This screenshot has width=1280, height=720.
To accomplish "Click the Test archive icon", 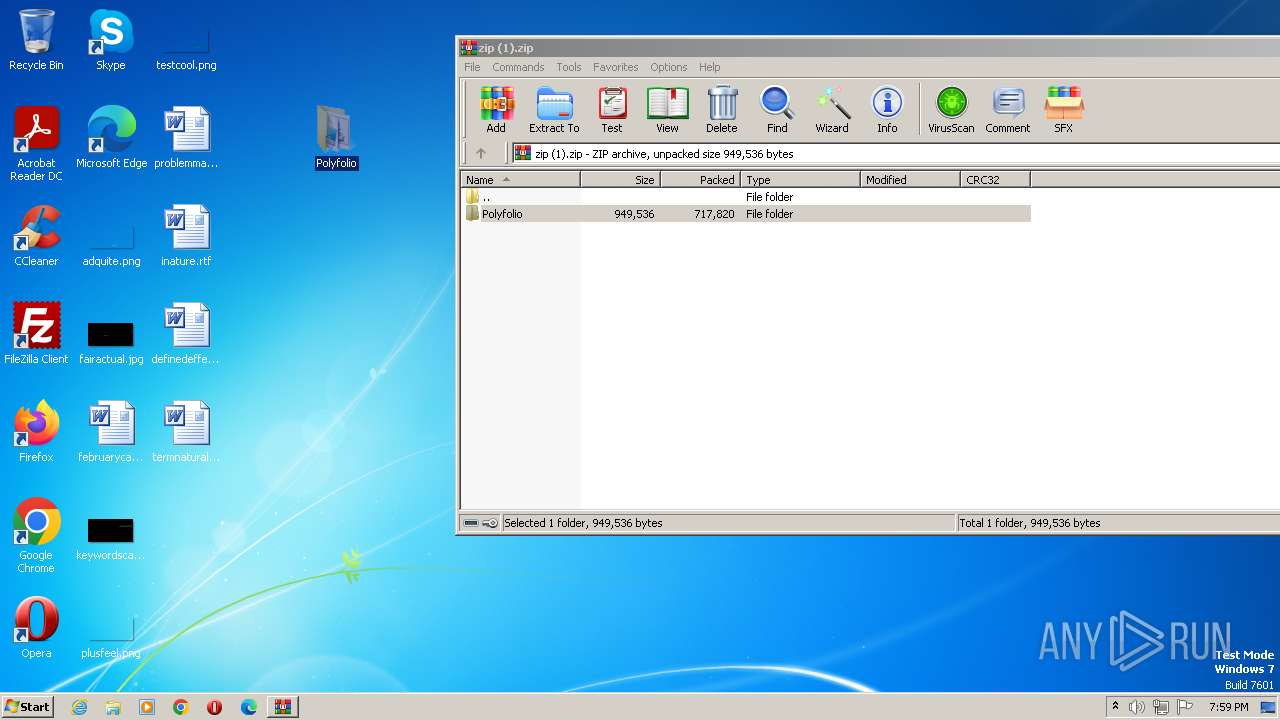I will [x=612, y=109].
